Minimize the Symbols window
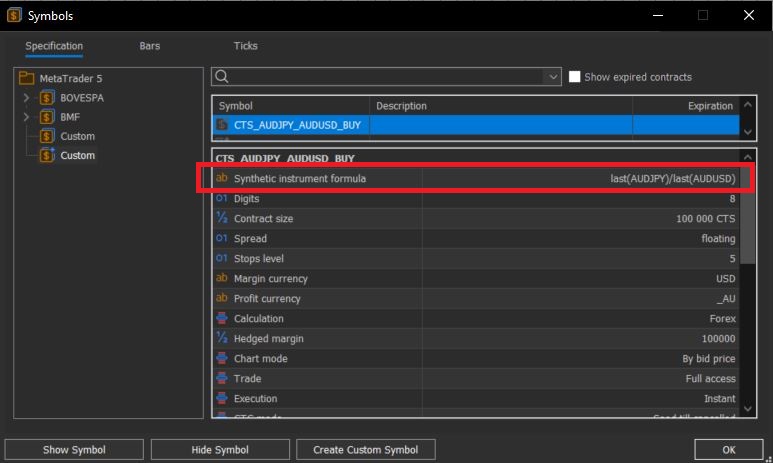This screenshot has height=463, width=773. tap(658, 15)
